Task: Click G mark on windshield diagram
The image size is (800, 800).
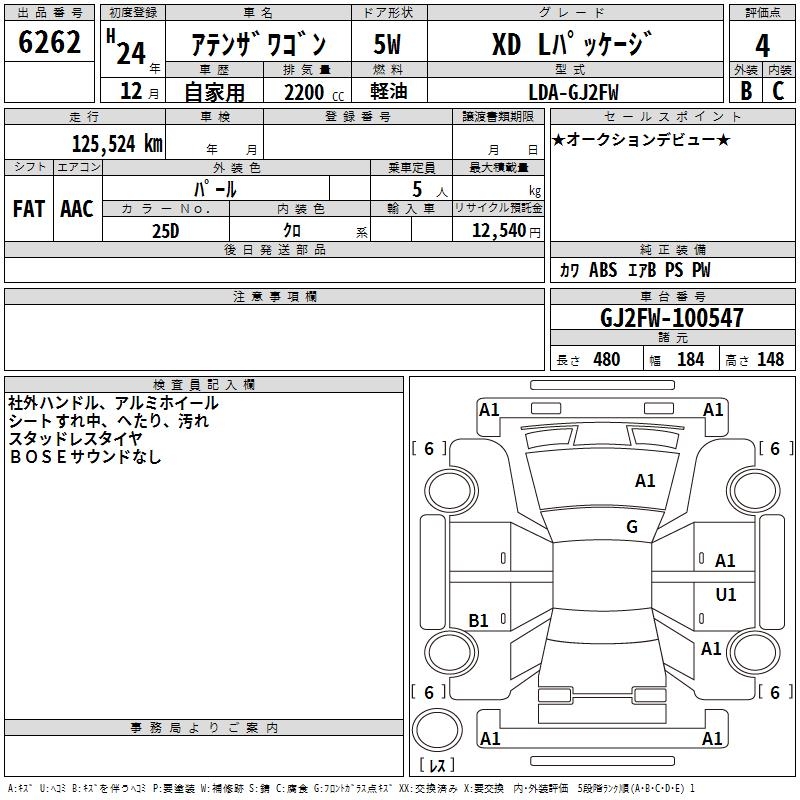Action: coord(632,526)
